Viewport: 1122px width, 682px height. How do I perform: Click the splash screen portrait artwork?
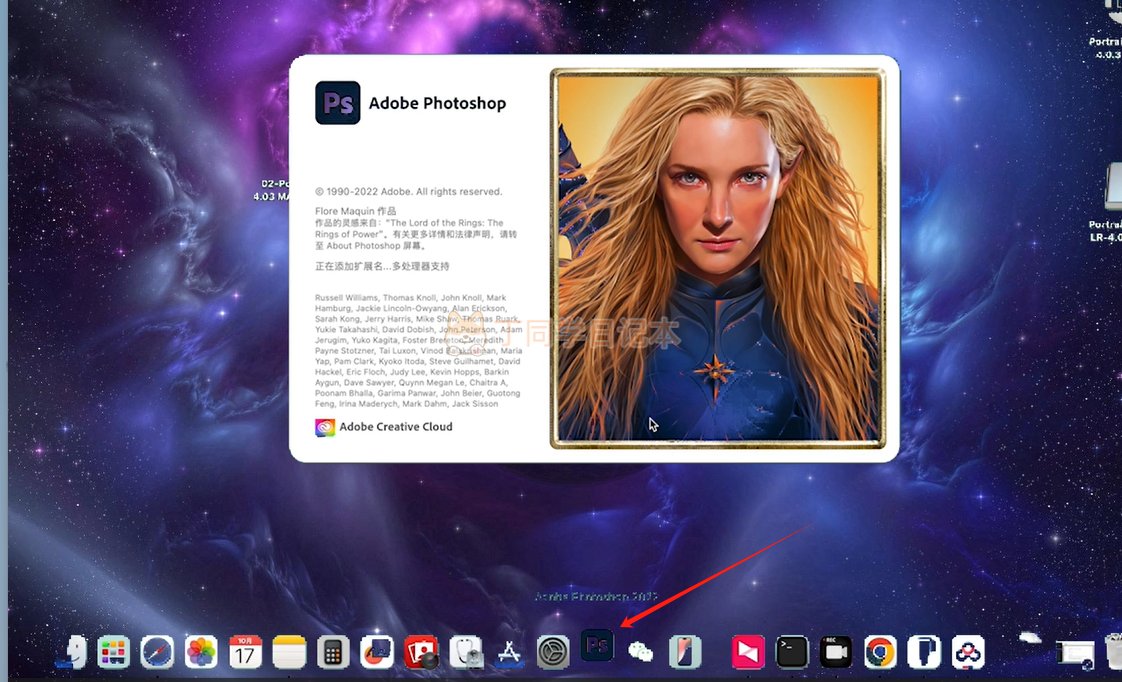click(x=717, y=258)
